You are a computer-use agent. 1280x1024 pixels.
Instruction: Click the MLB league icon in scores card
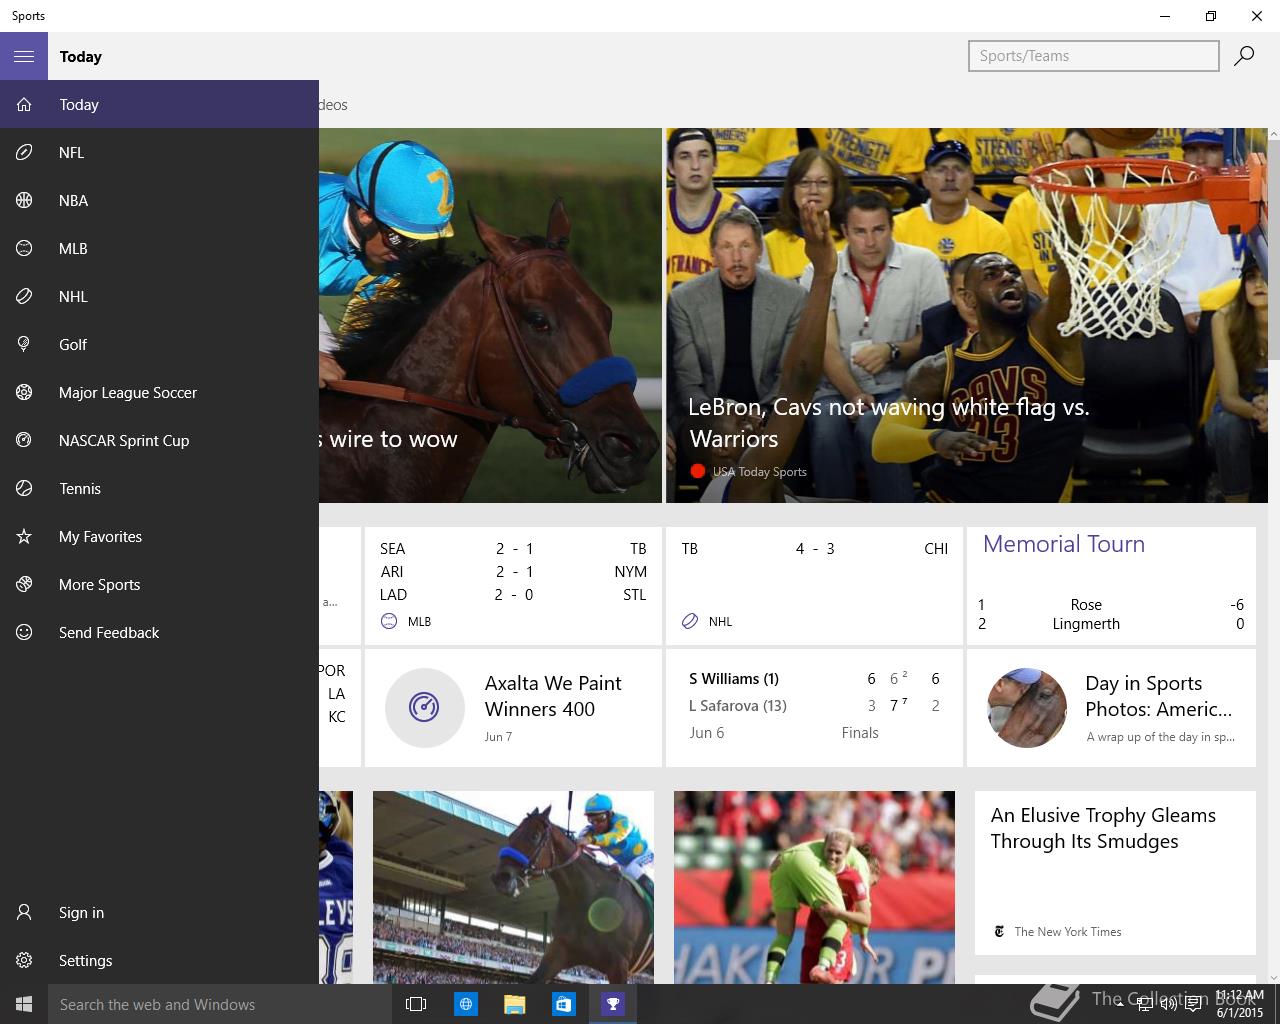click(x=389, y=621)
